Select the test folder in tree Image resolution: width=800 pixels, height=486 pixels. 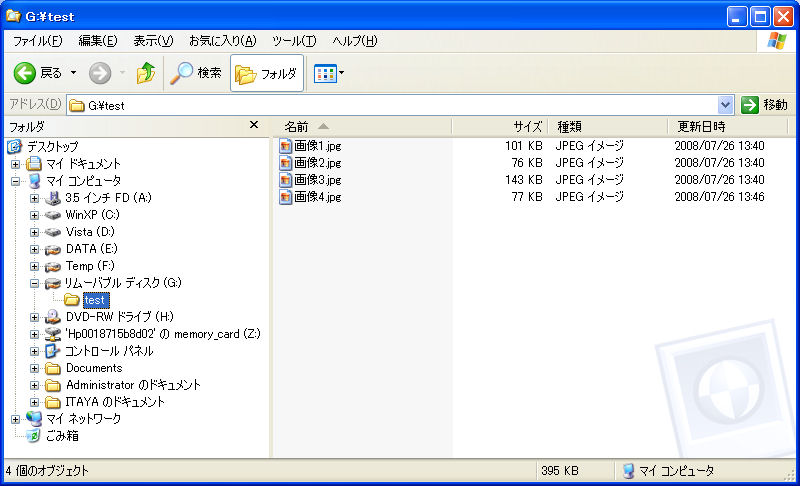96,300
